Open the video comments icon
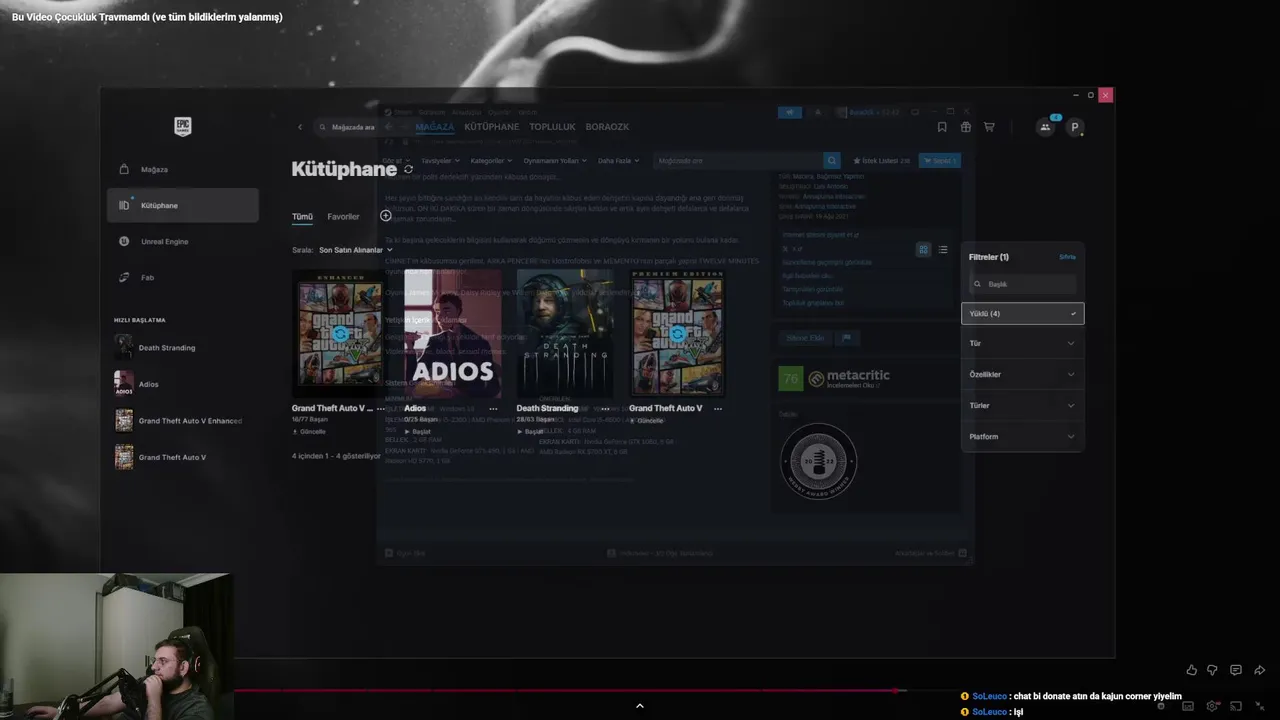This screenshot has height=720, width=1280. tap(1236, 670)
